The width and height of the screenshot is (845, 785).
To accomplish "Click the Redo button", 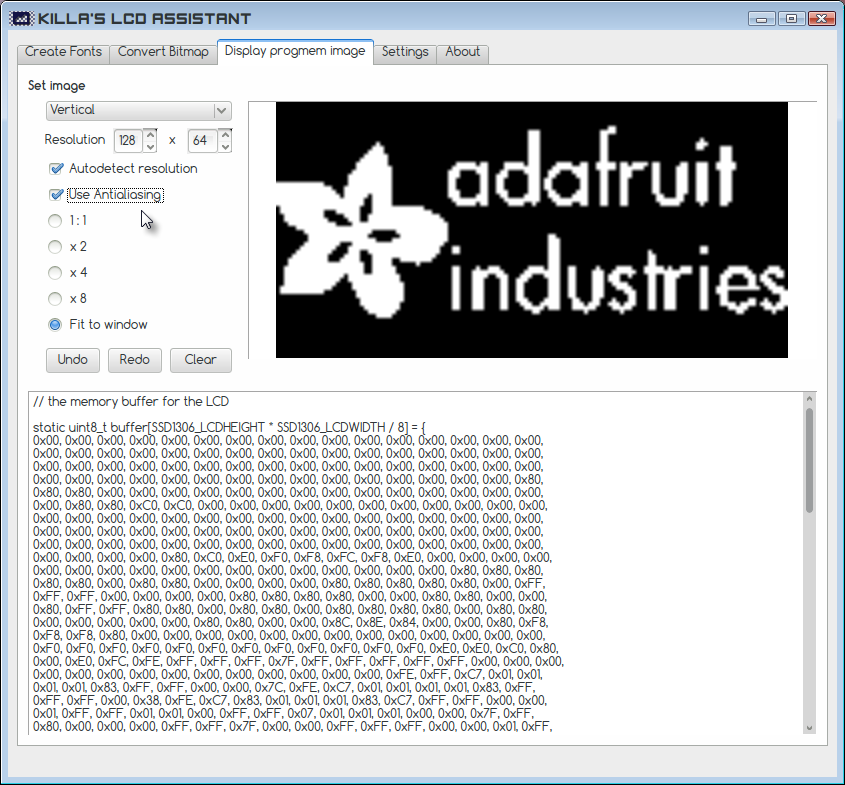I will click(x=135, y=360).
